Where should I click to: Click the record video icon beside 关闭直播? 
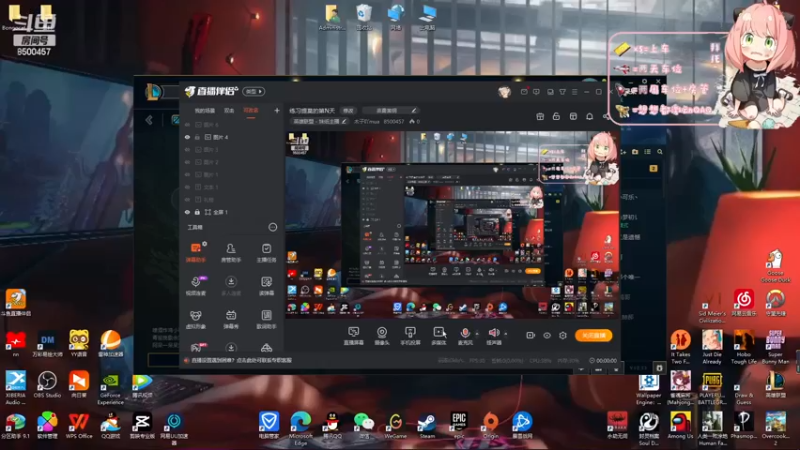(531, 335)
